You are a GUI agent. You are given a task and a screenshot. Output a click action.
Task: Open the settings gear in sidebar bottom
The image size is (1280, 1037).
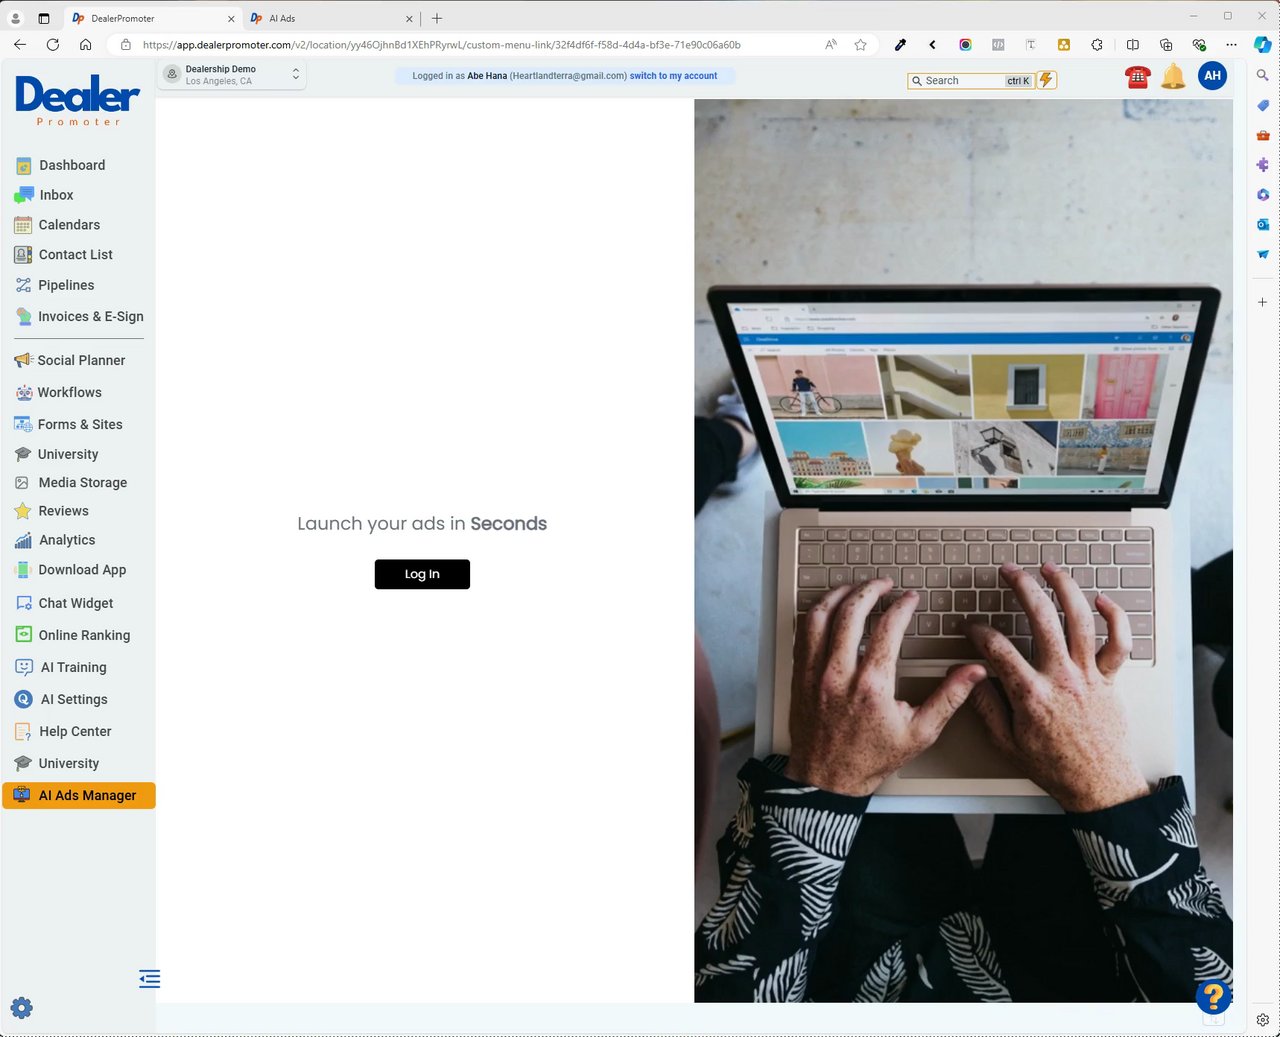click(21, 1007)
